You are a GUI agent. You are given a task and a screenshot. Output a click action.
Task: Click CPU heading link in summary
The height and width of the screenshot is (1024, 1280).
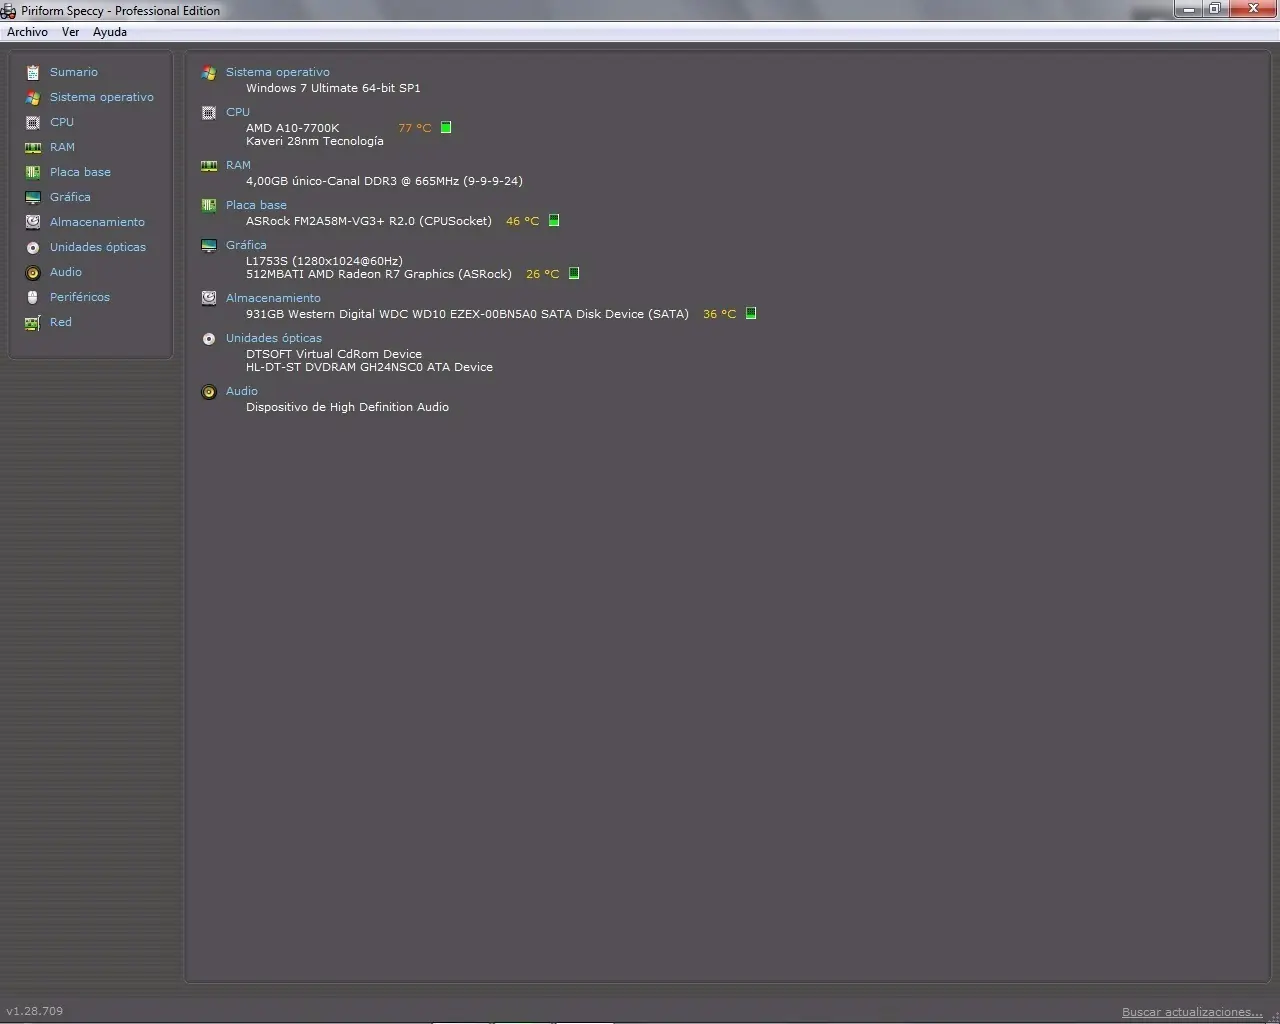coord(238,112)
